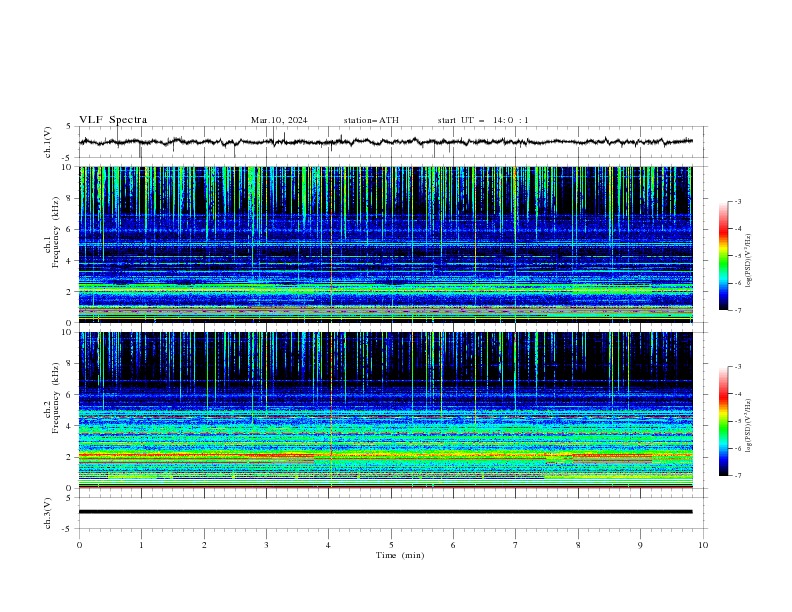Click the time axis tick label "2"
Viewport: 792px width, 612px height.
pos(204,545)
